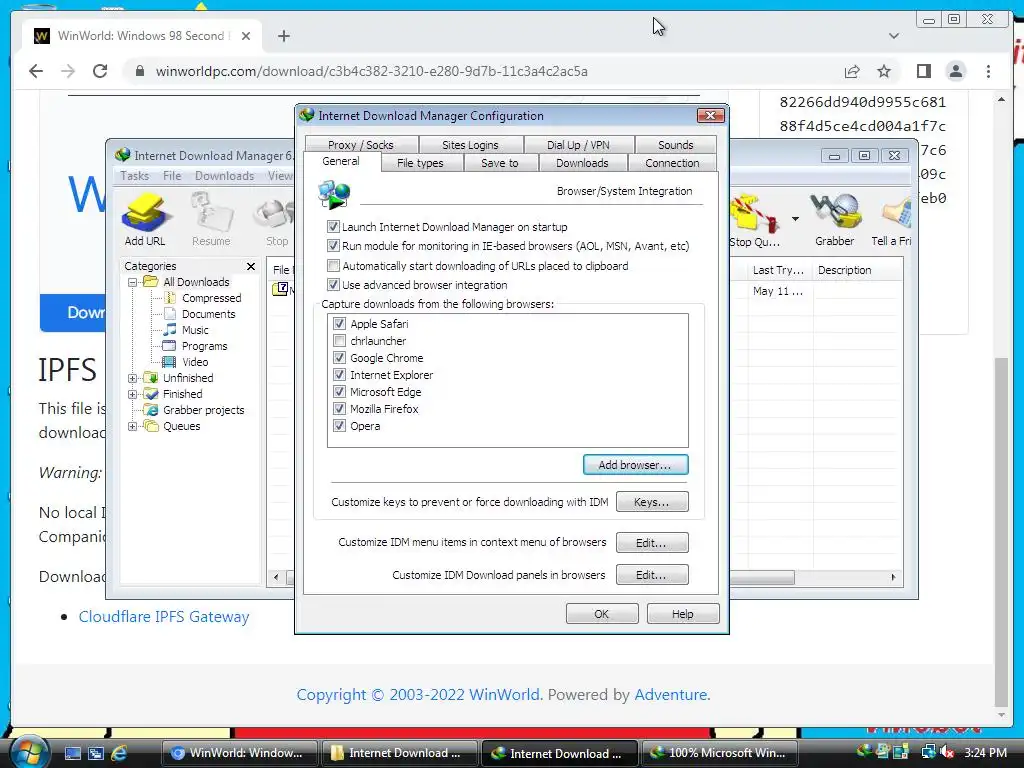Click Internet Explorer icon in quick launch
This screenshot has height=768, width=1024.
pyautogui.click(x=119, y=753)
